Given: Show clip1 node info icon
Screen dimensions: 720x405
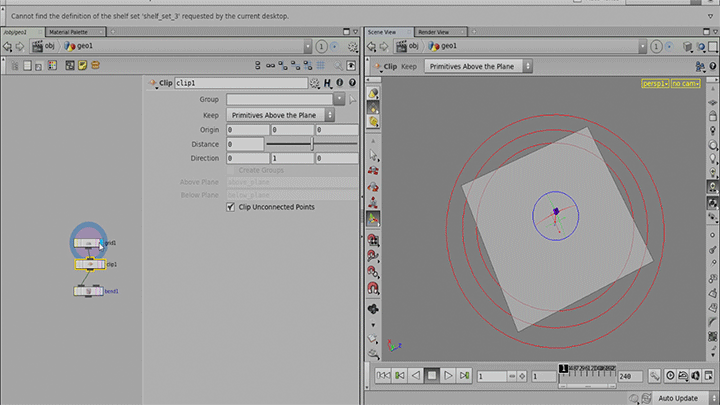Looking at the screenshot, I should 340,83.
